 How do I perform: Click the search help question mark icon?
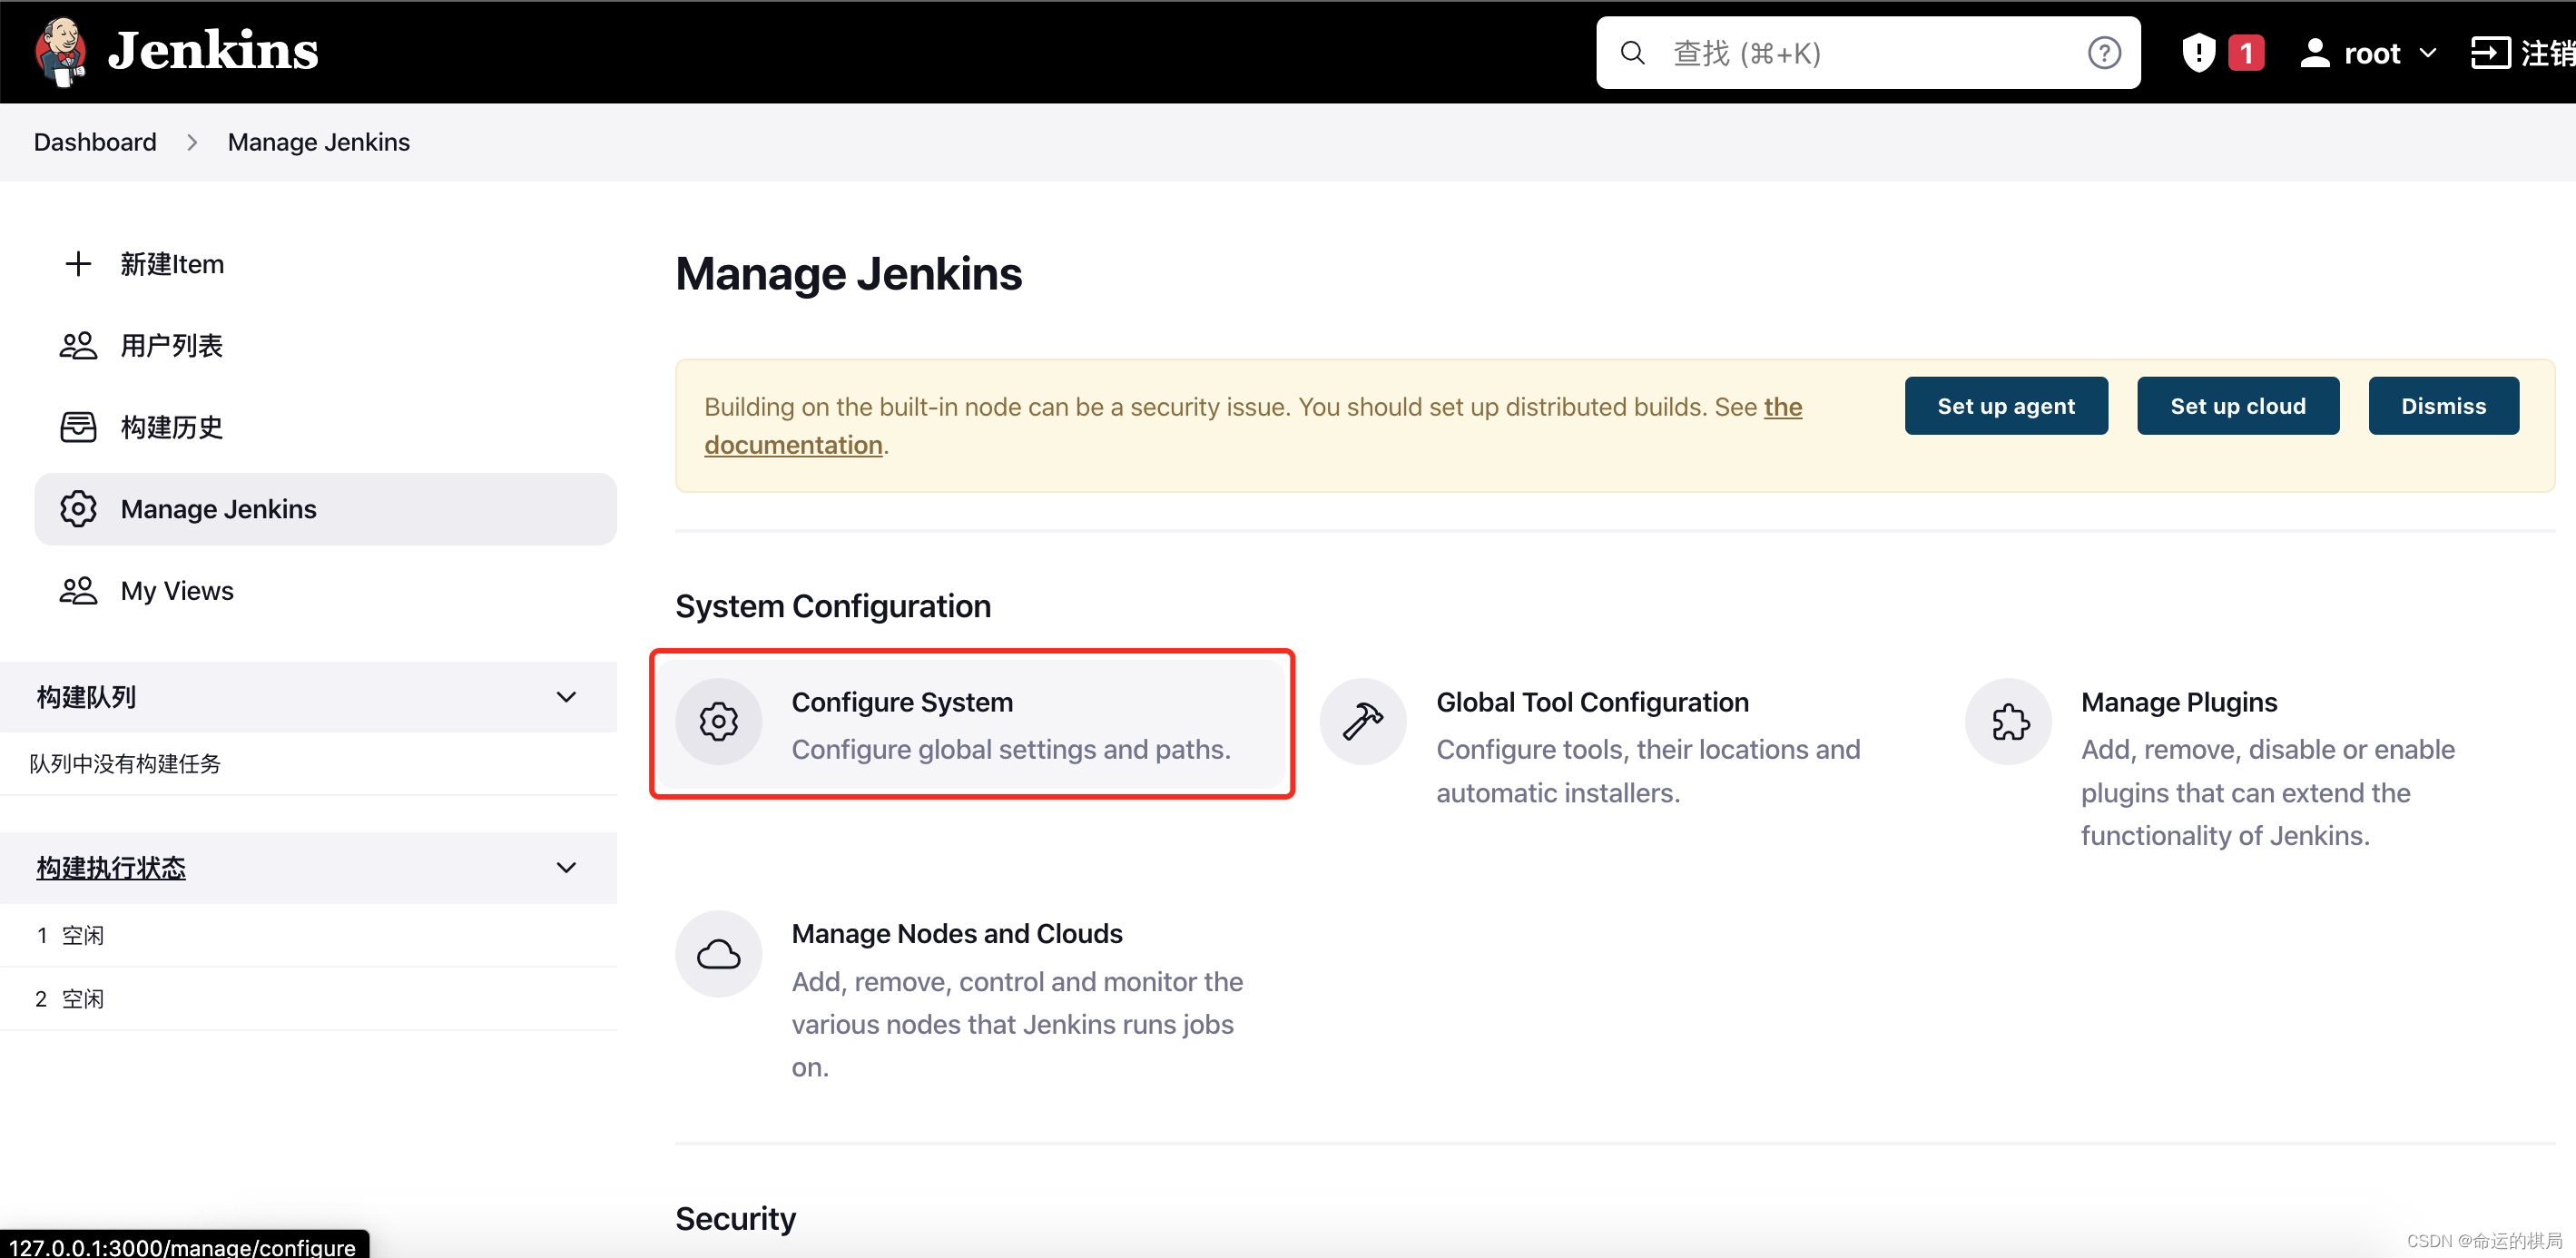pyautogui.click(x=2103, y=53)
